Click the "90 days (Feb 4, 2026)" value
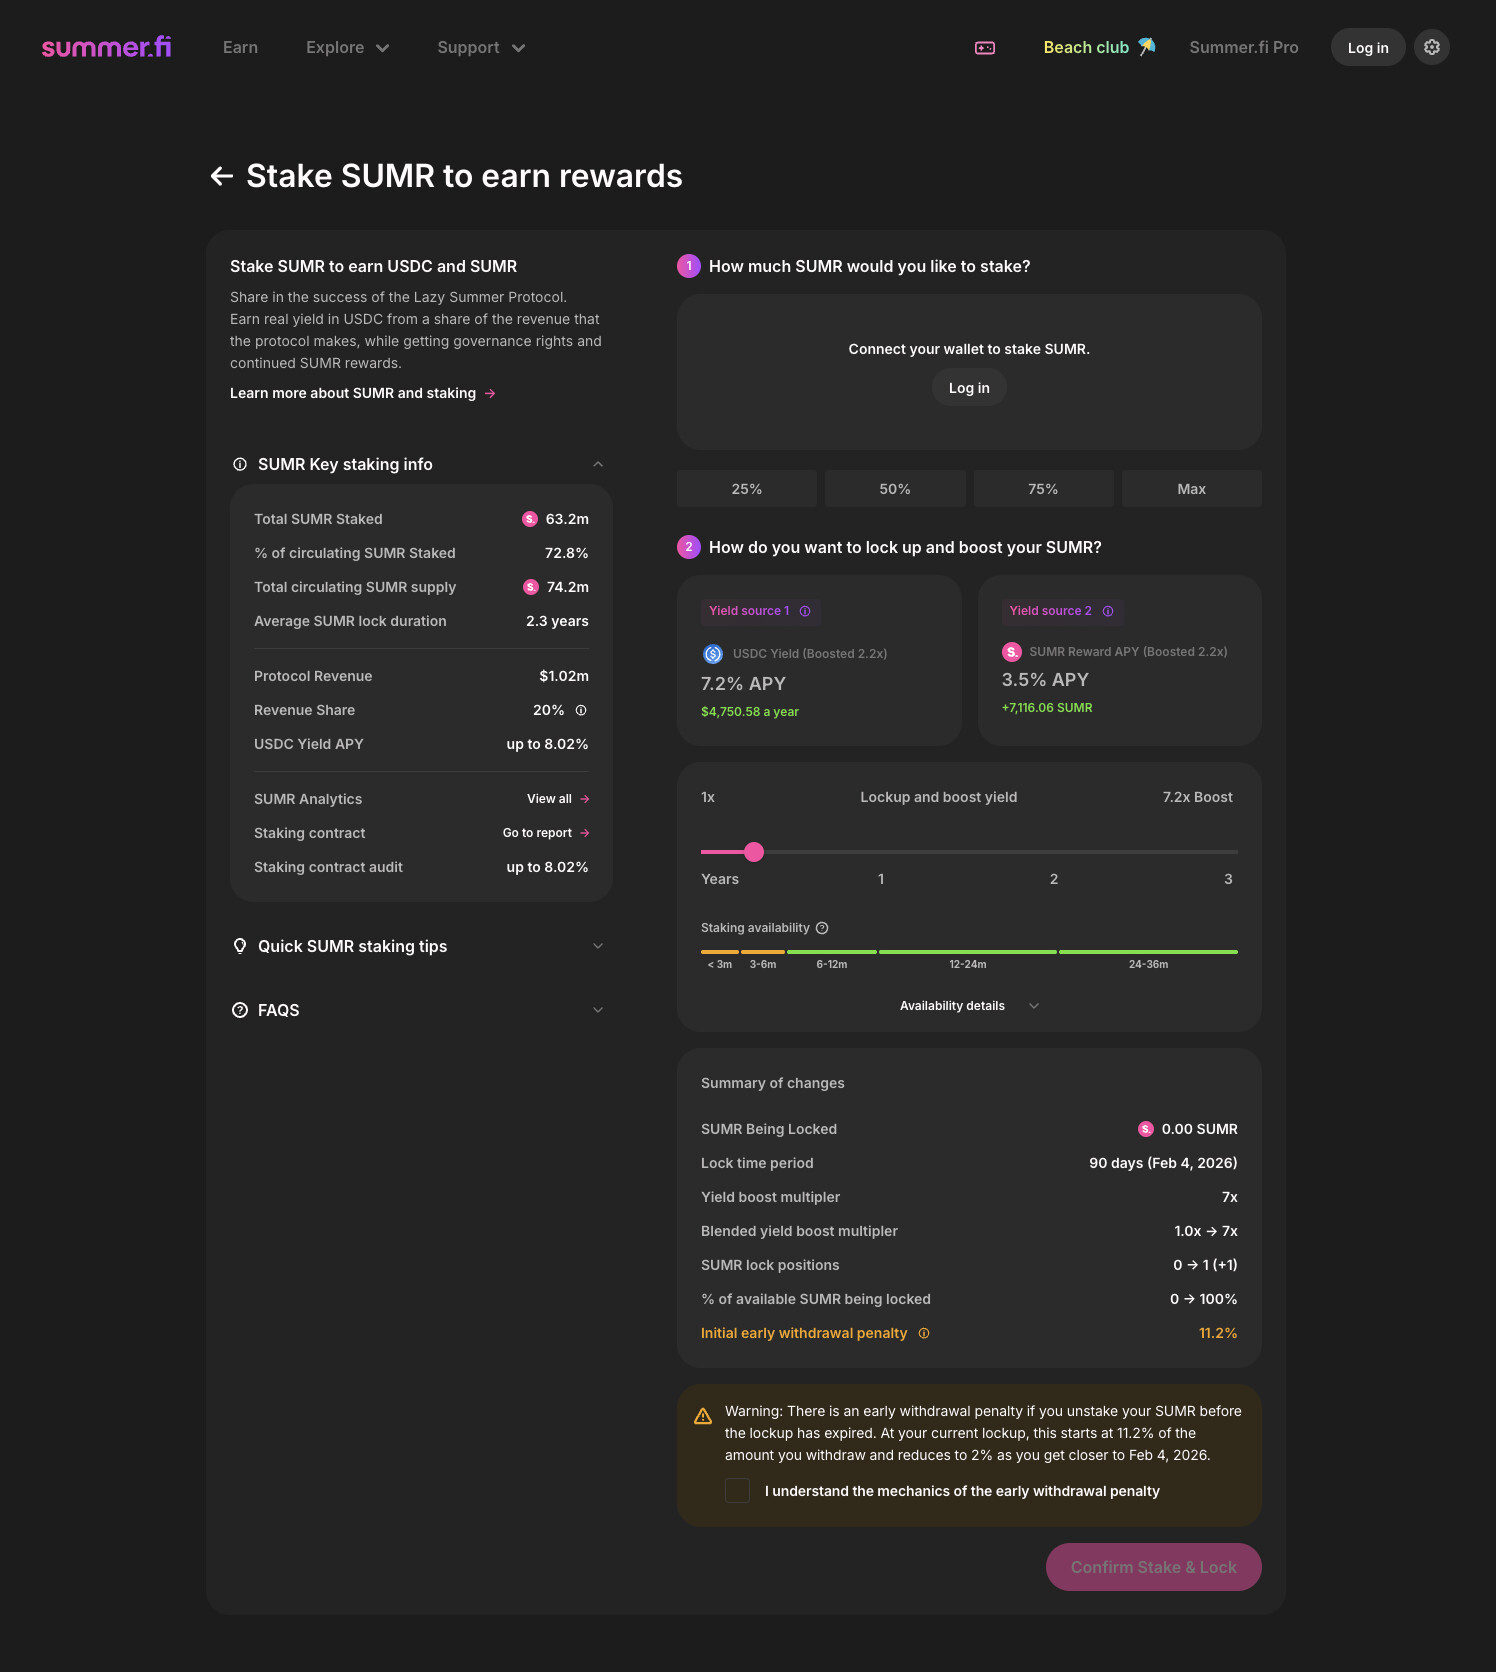The height and width of the screenshot is (1672, 1496). coord(1163,1163)
